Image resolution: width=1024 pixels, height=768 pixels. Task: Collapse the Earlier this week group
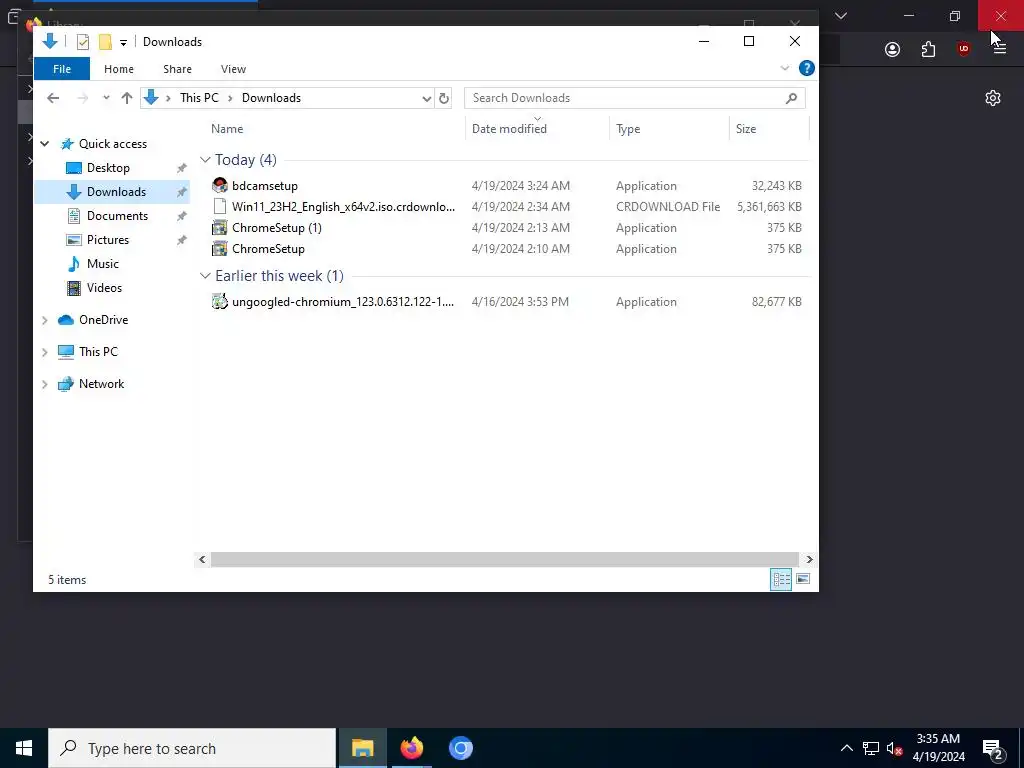(x=205, y=276)
